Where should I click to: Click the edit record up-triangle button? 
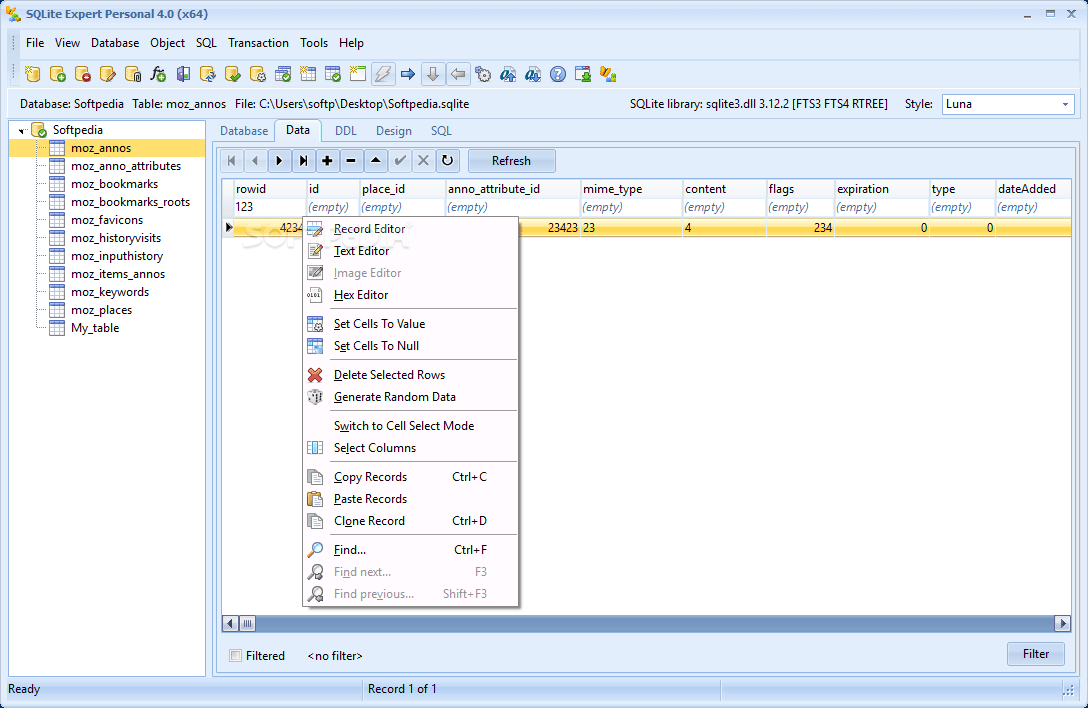[x=375, y=161]
